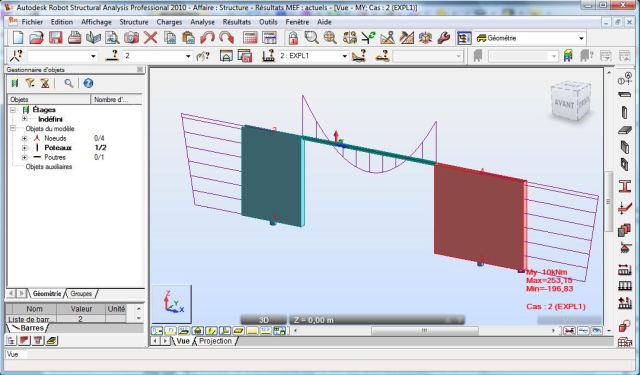Collapse the Étages tree node

pyautogui.click(x=13, y=110)
